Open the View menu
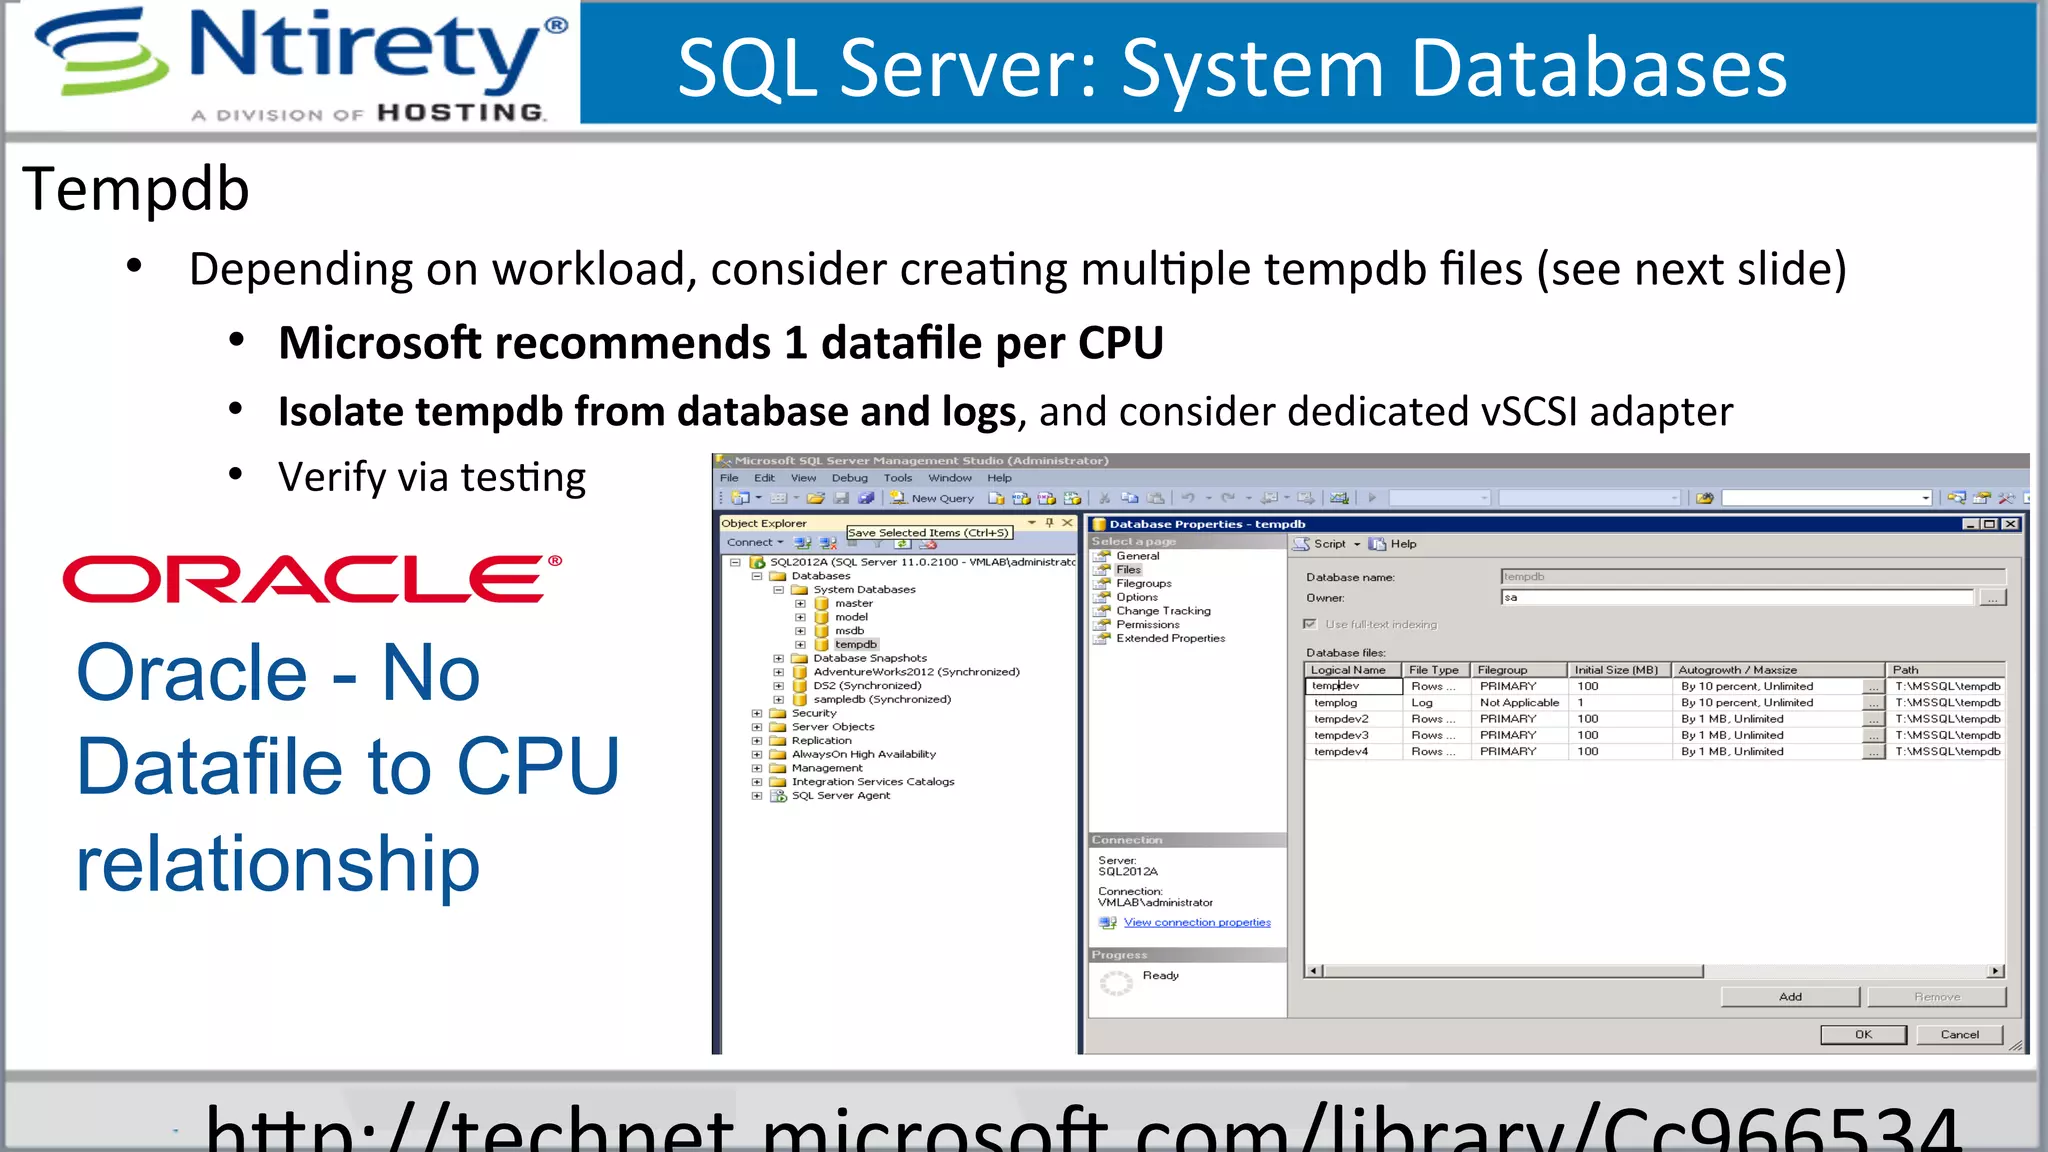2048x1152 pixels. tap(804, 478)
